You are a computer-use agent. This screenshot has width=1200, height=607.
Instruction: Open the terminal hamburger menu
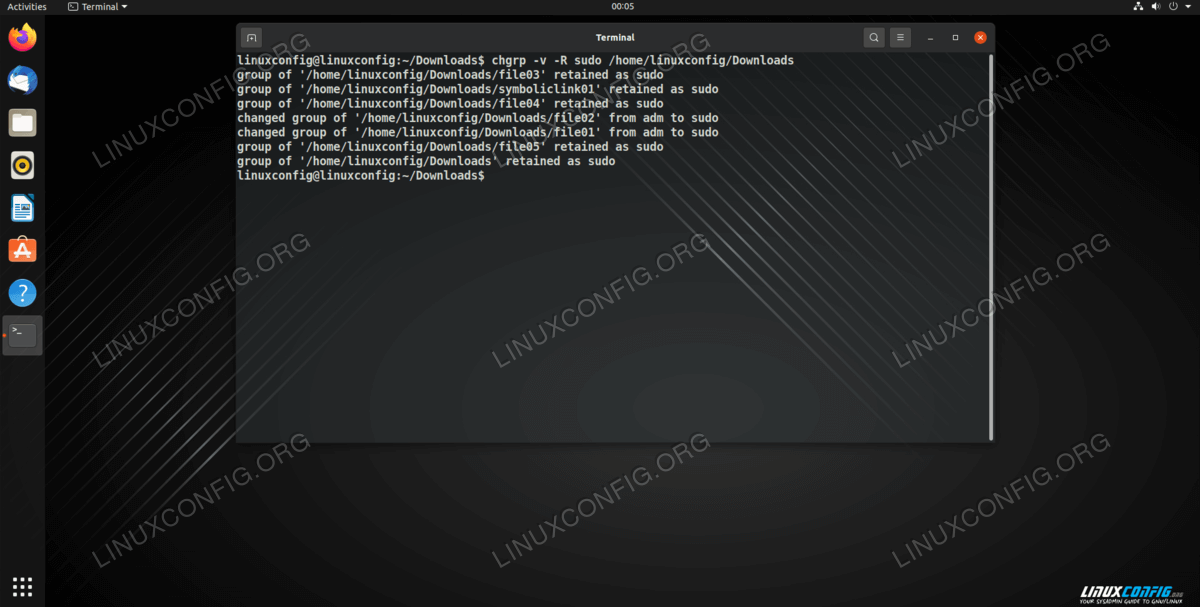coord(901,38)
